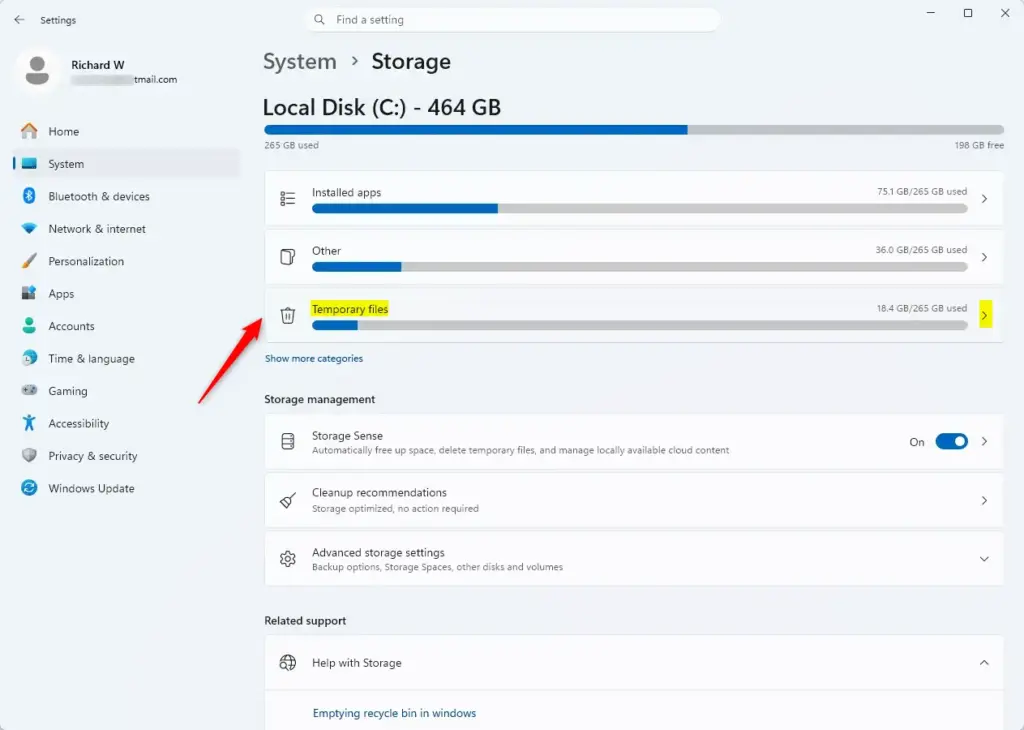
Task: Click the Storage Sense title
Action: point(347,436)
